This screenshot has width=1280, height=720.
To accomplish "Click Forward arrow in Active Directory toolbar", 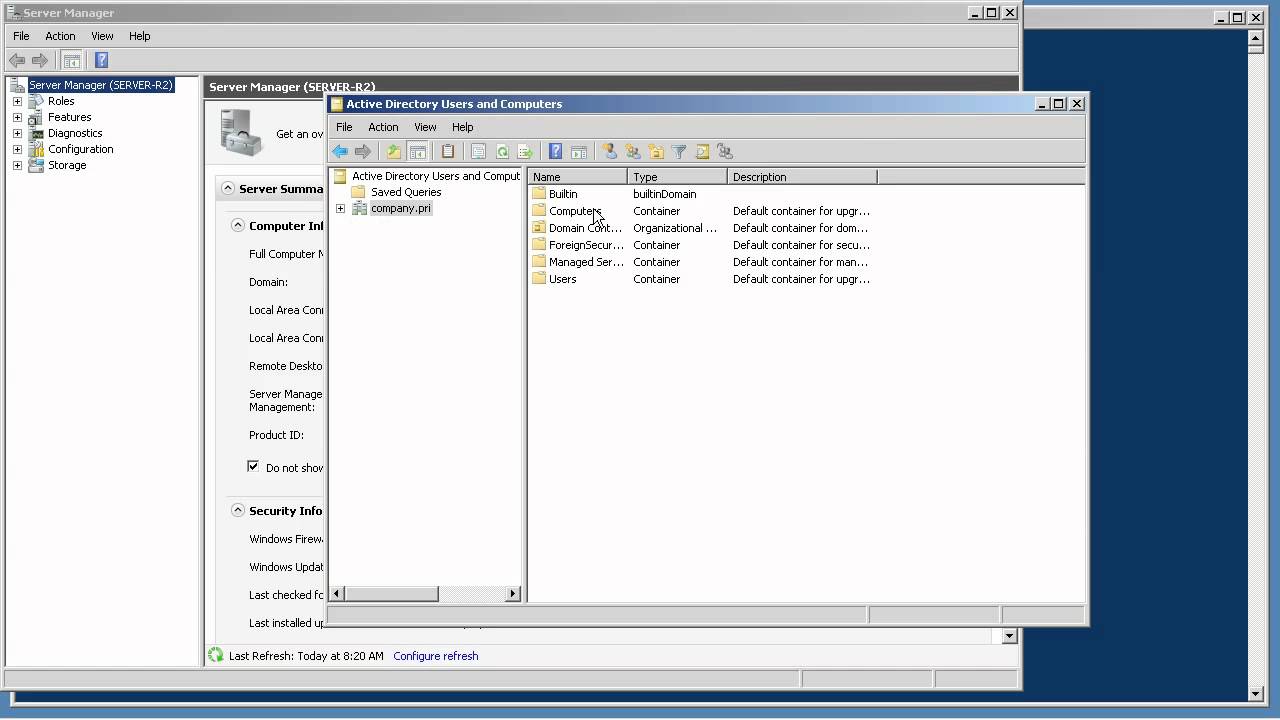I will (x=363, y=152).
